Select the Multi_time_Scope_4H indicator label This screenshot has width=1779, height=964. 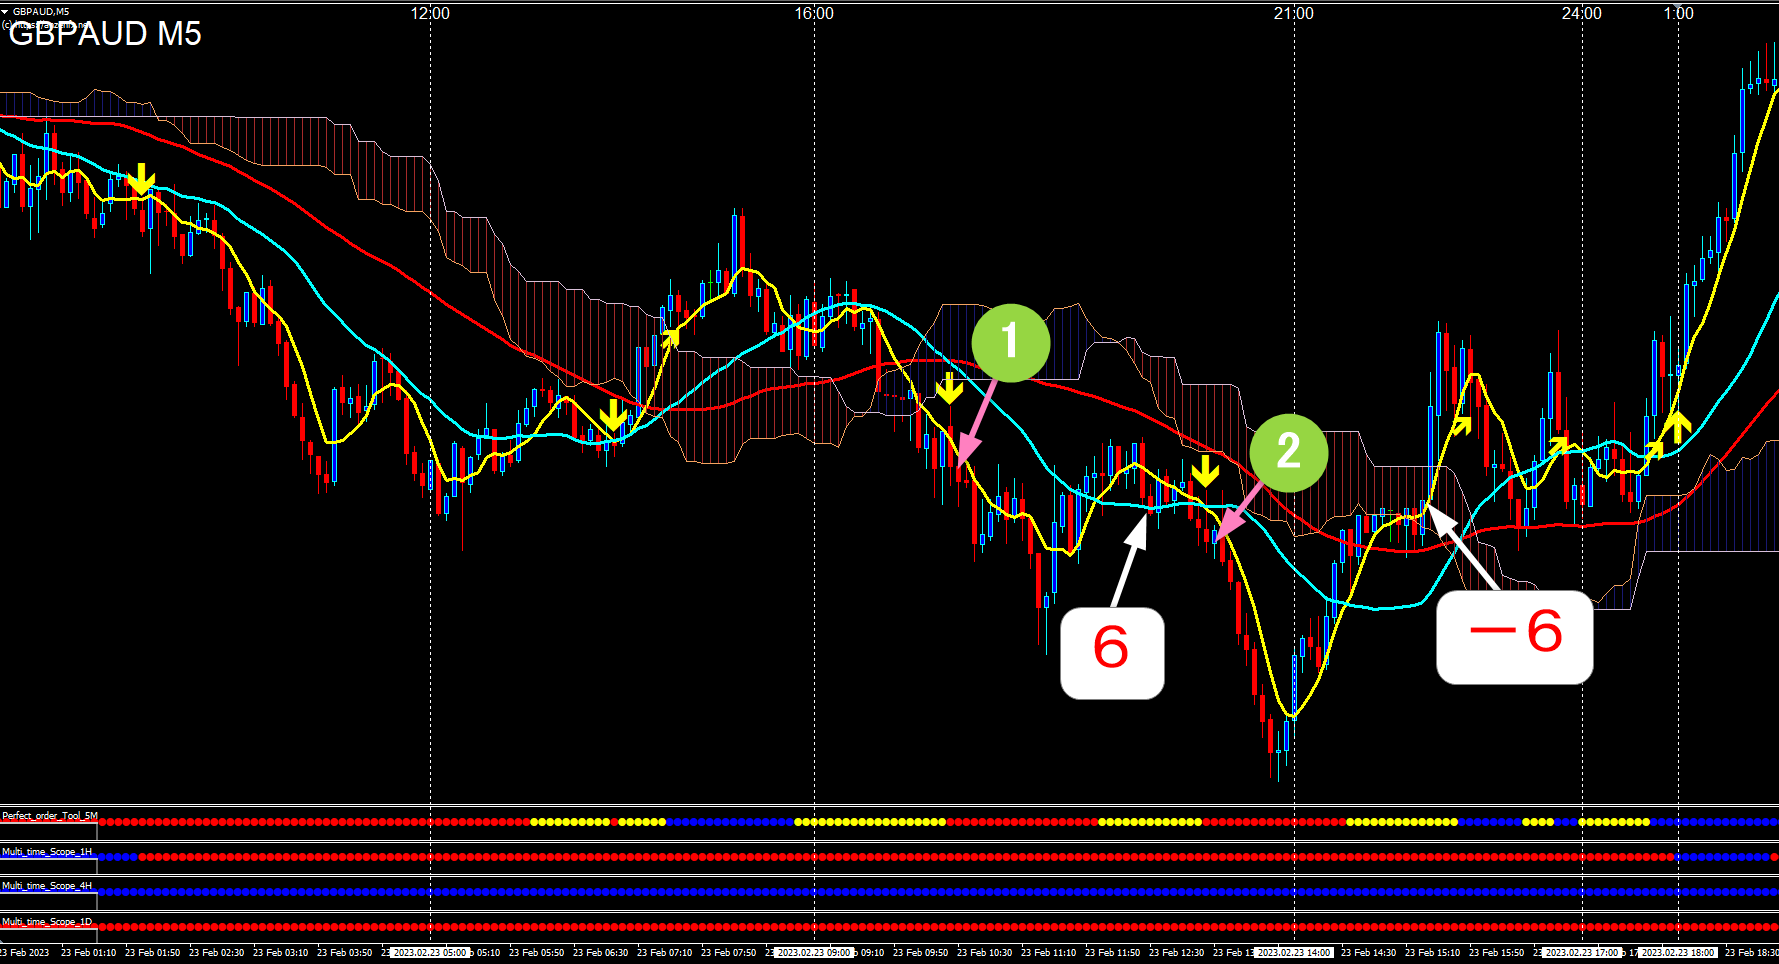tap(47, 886)
